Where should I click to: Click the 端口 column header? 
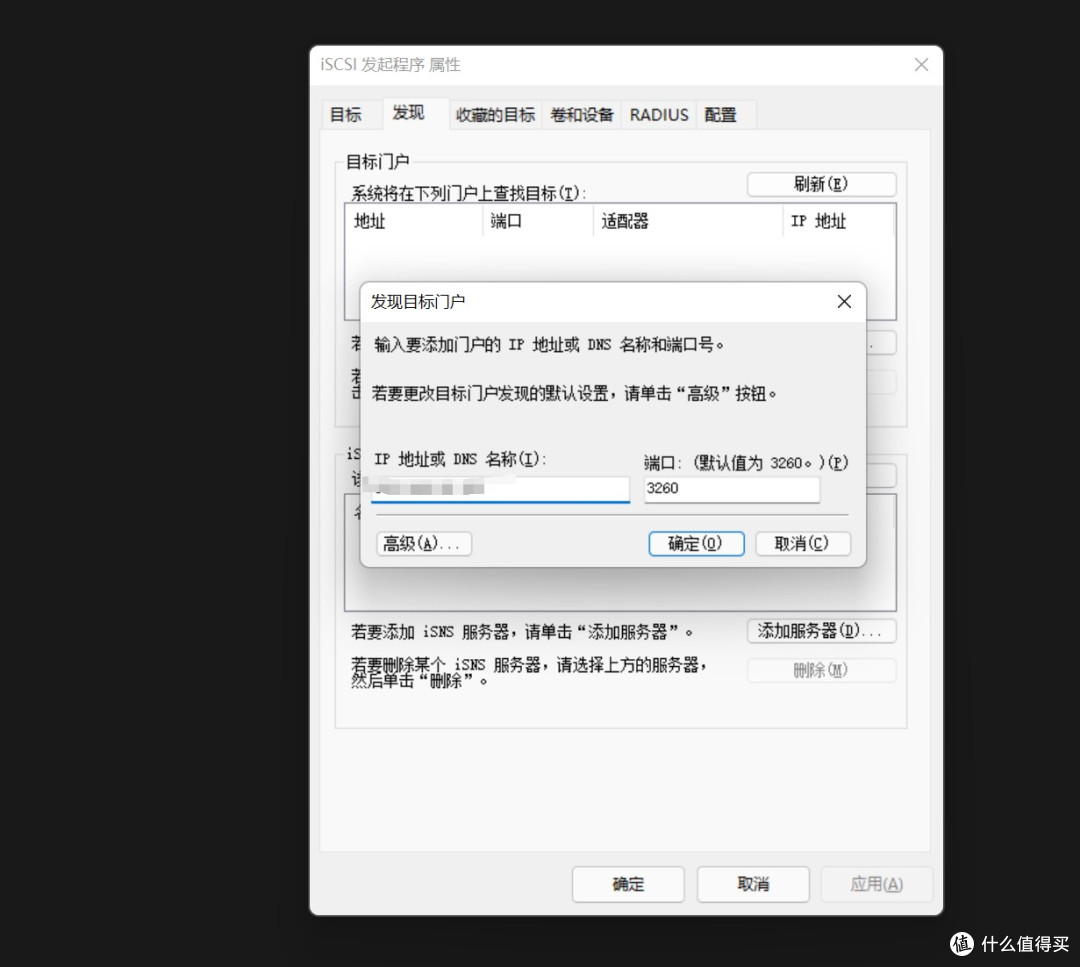(x=537, y=221)
